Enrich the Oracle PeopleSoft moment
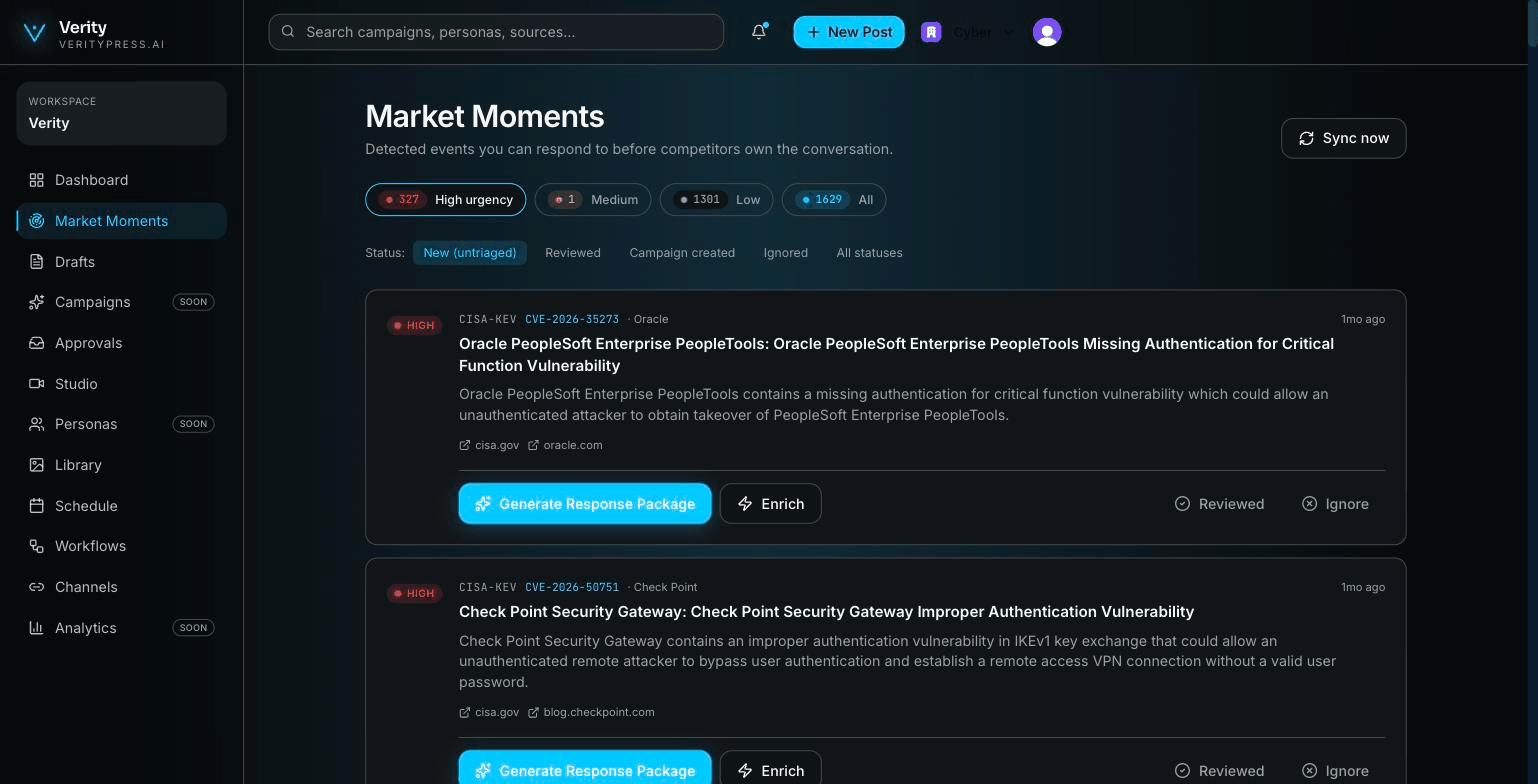The height and width of the screenshot is (784, 1538). pyautogui.click(x=770, y=504)
